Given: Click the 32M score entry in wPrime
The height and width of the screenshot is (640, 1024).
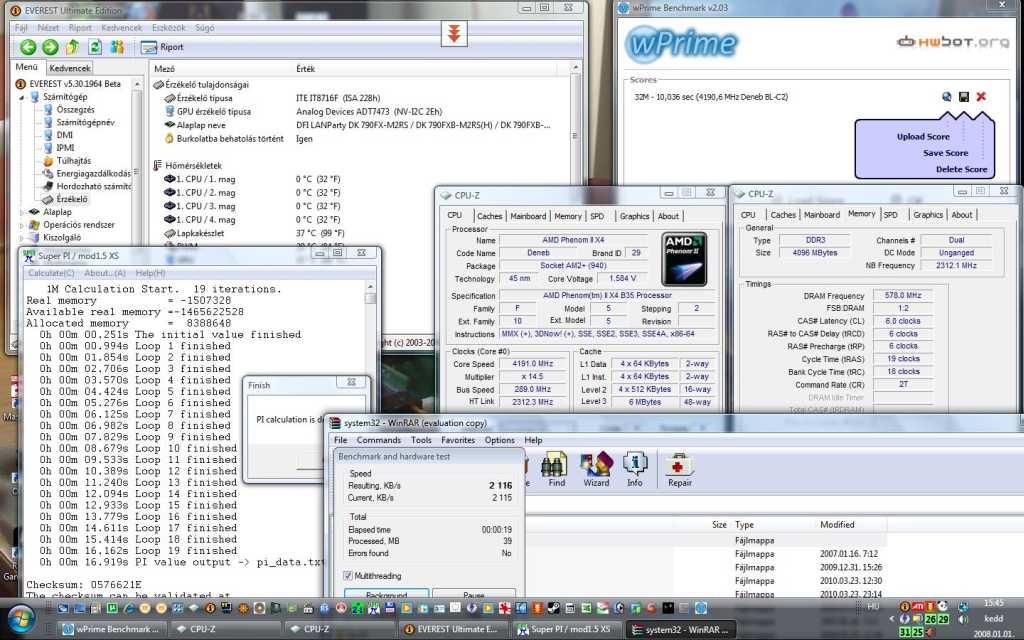Looking at the screenshot, I should click(711, 97).
